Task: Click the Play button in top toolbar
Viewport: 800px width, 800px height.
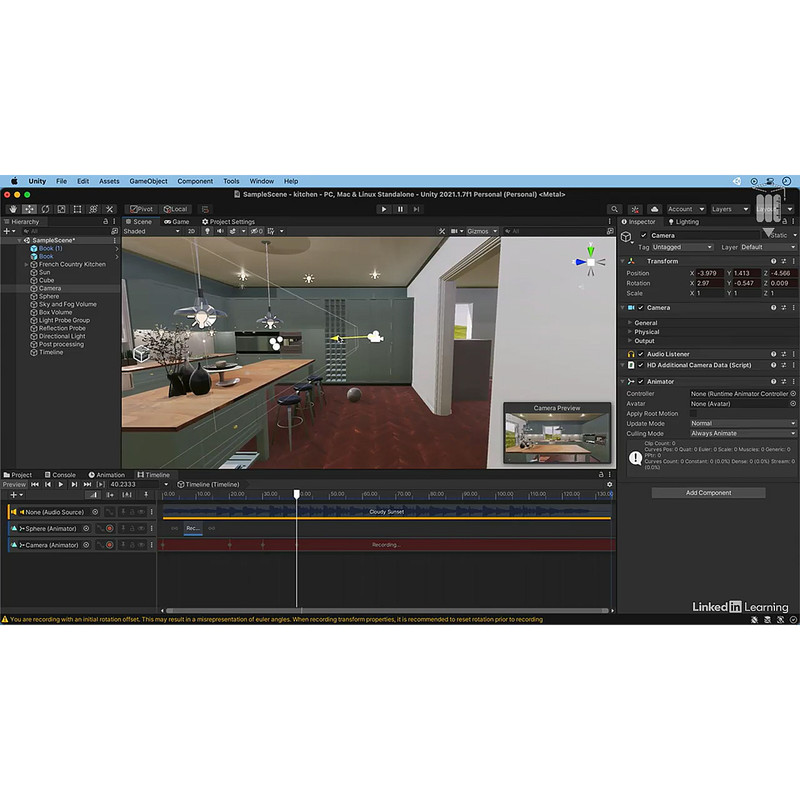Action: coord(383,209)
